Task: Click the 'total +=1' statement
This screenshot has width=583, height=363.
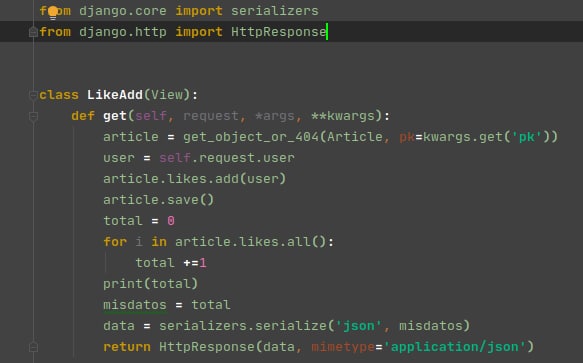Action: (x=171, y=263)
